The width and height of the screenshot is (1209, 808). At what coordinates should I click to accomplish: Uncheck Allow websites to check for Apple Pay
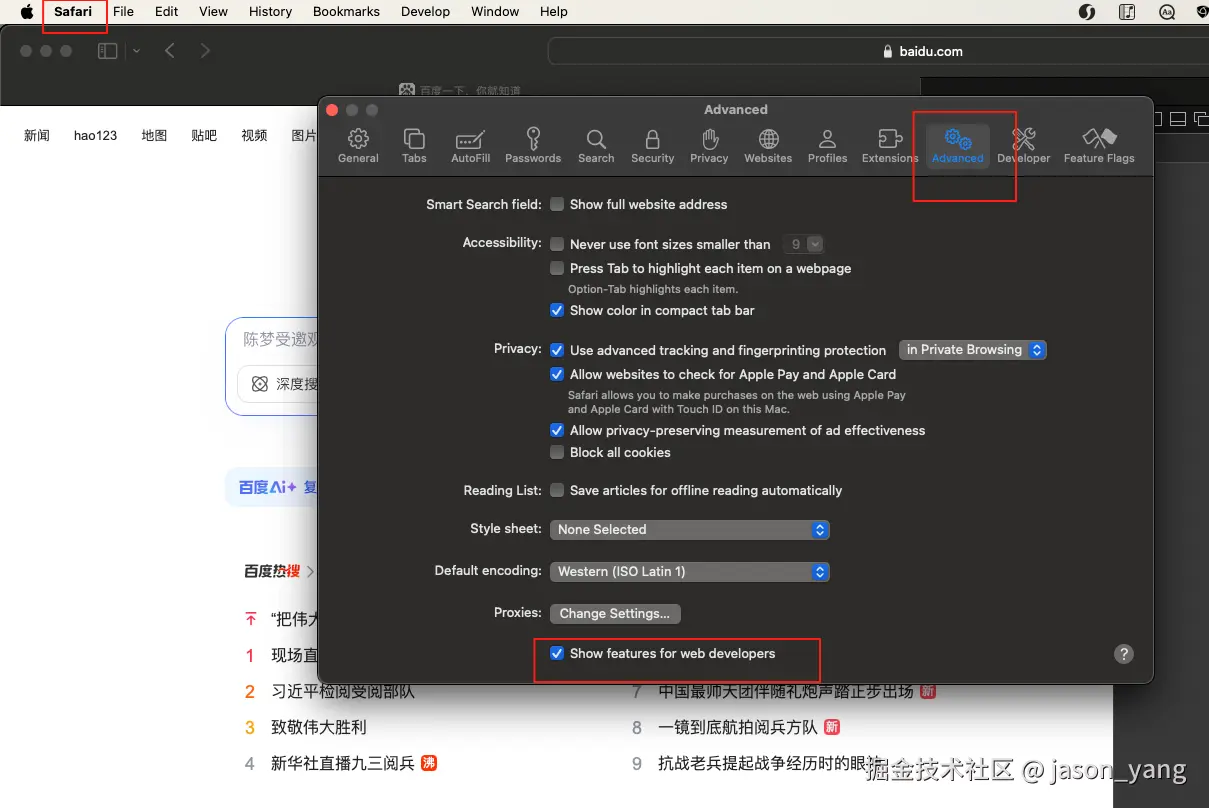(557, 374)
